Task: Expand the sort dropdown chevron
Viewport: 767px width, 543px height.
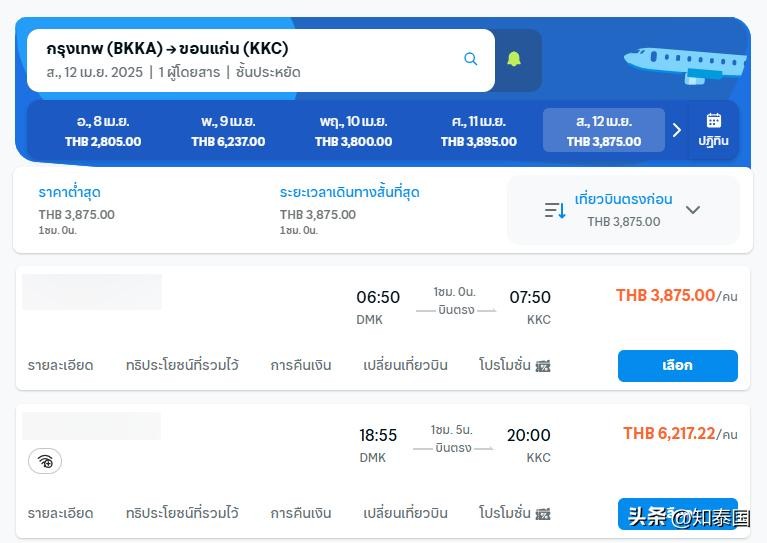Action: tap(693, 210)
